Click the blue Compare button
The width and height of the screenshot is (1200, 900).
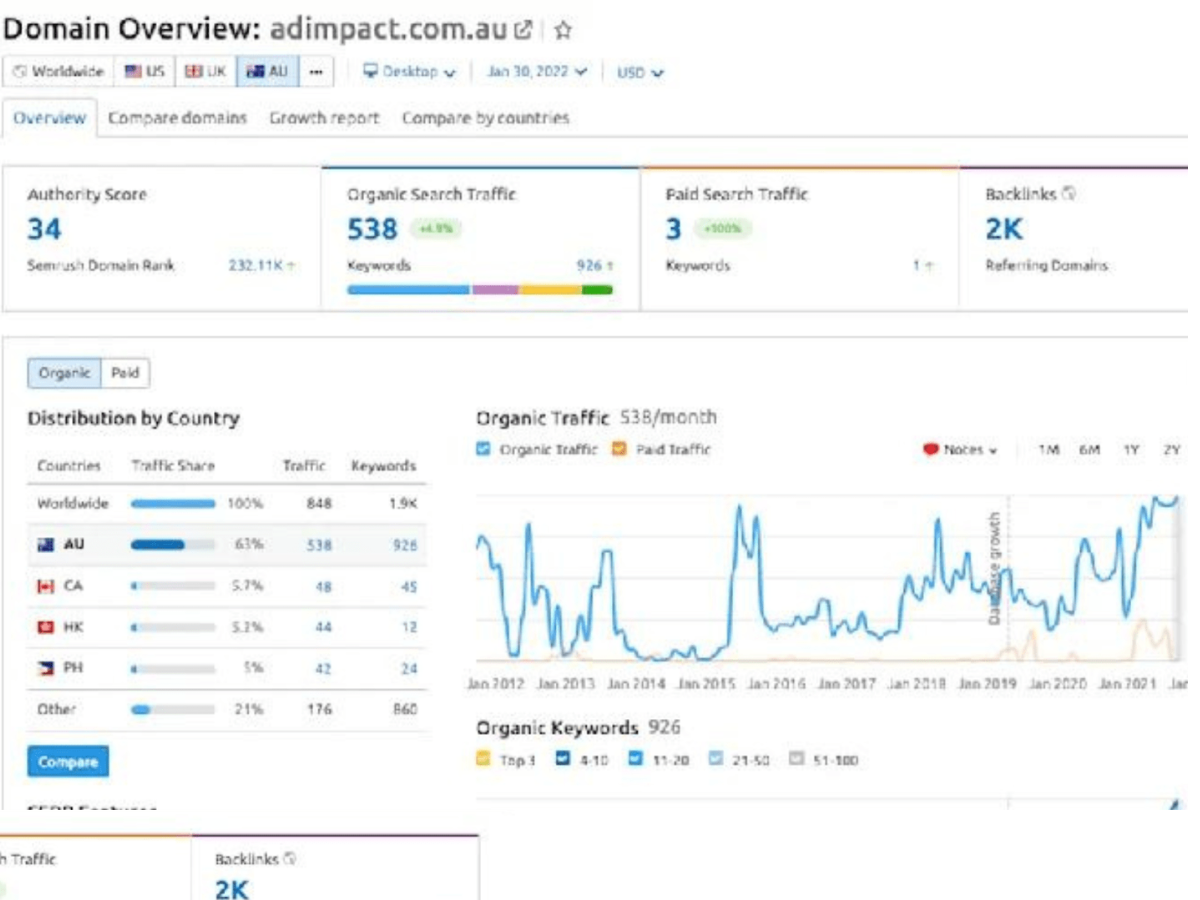pyautogui.click(x=68, y=762)
